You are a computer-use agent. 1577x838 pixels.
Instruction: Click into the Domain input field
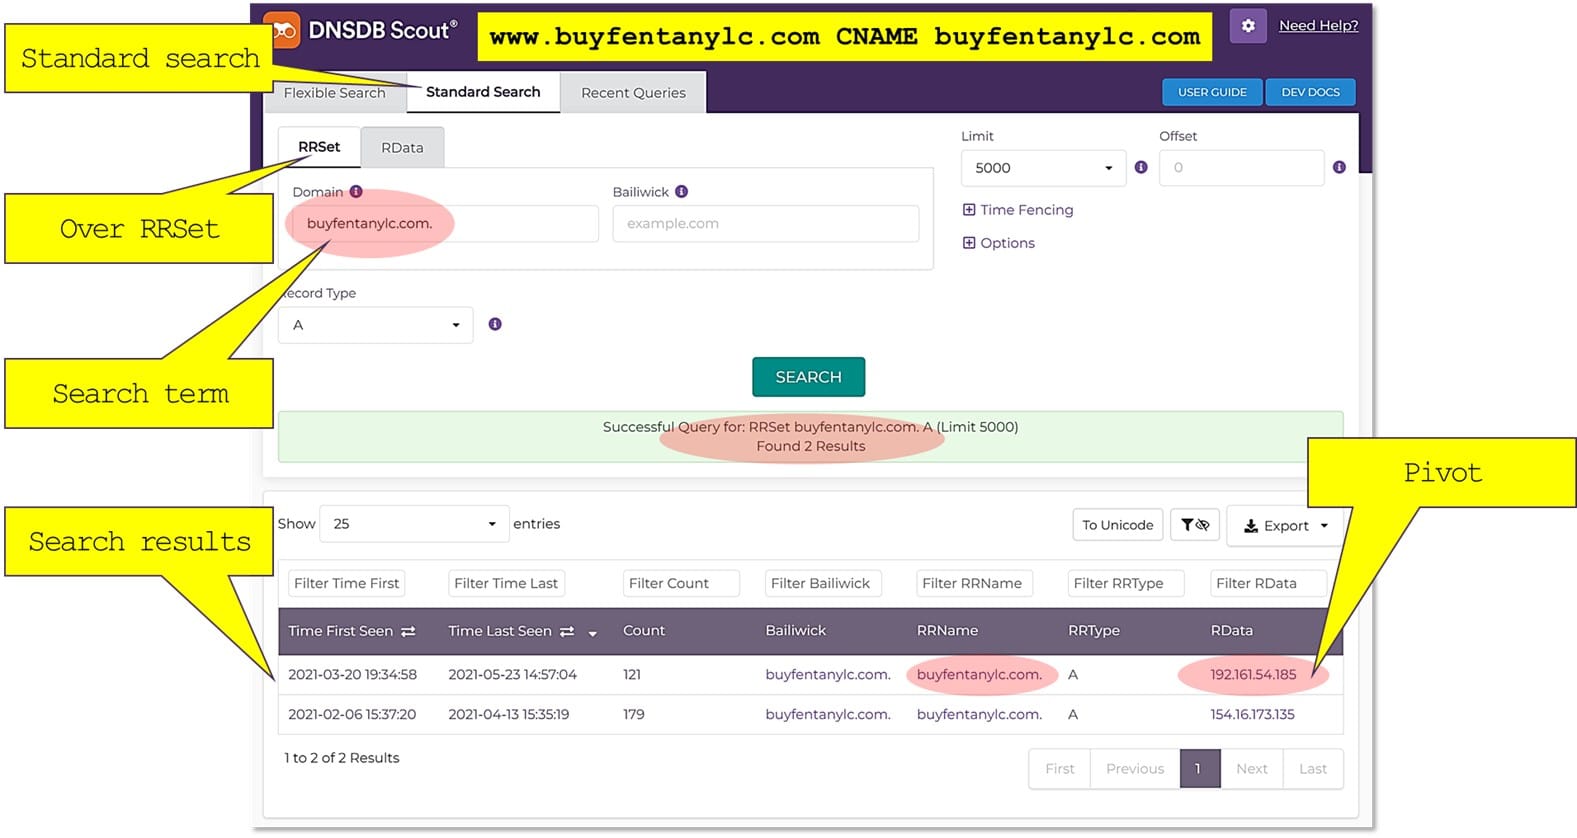point(445,224)
